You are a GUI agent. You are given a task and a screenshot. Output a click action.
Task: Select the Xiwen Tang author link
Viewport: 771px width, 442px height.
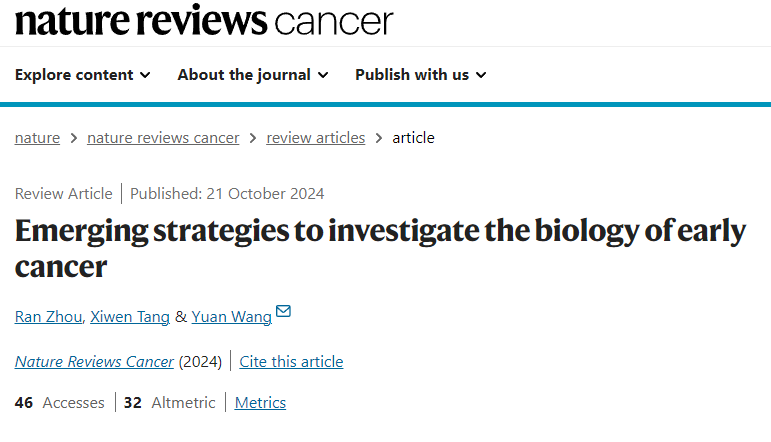tap(130, 317)
